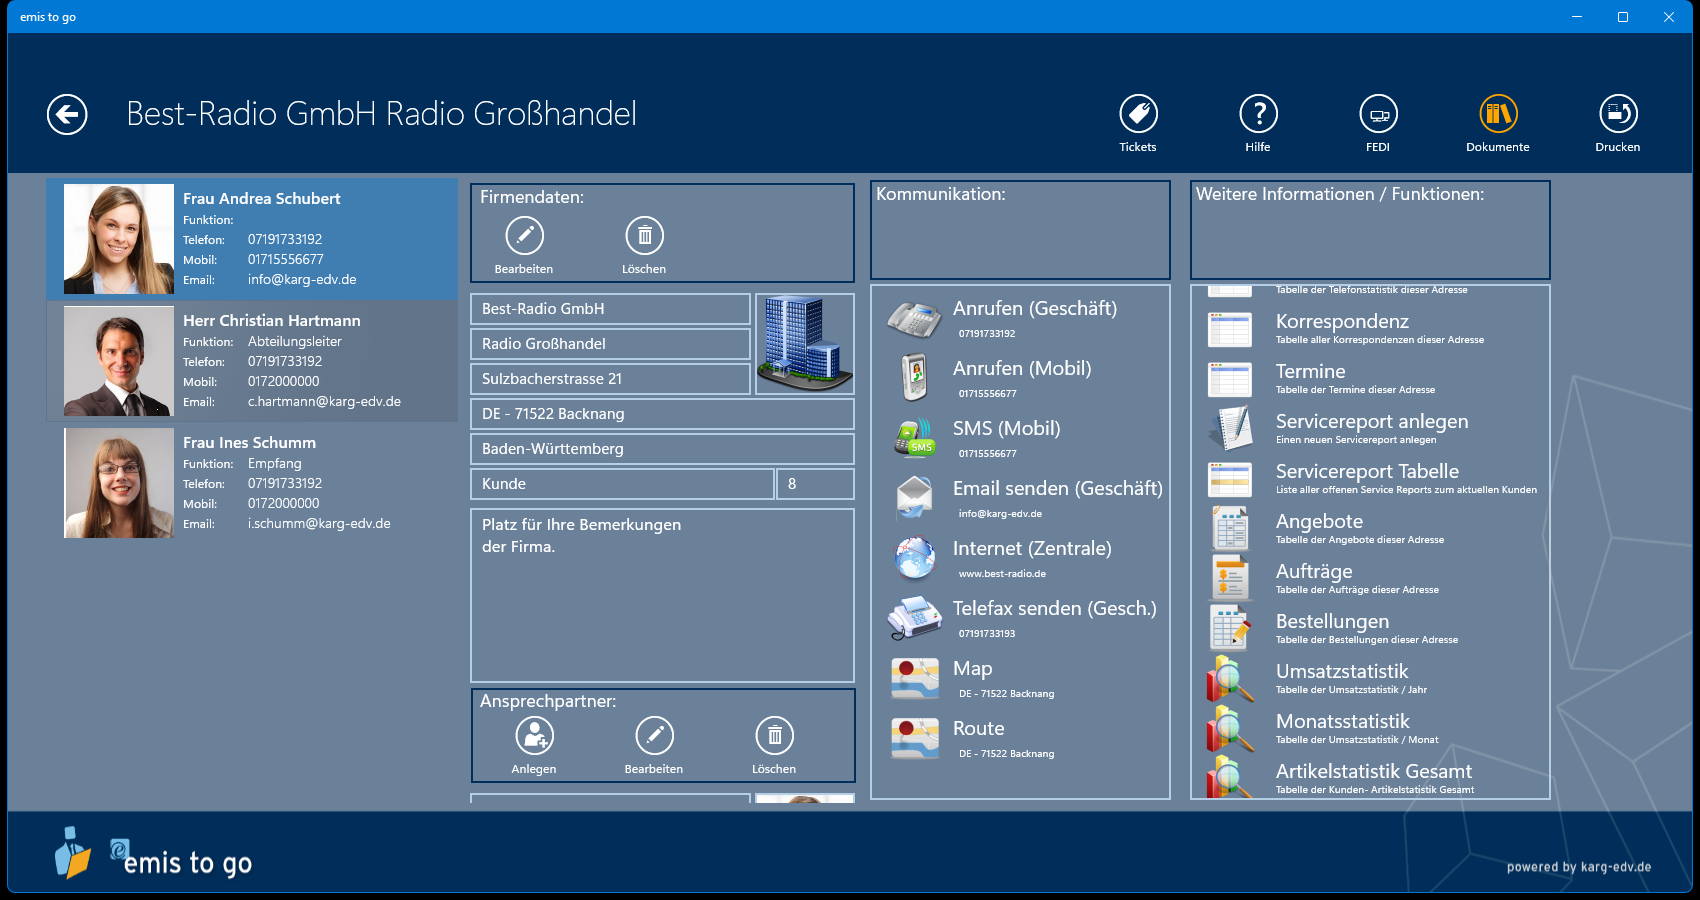The image size is (1700, 900).
Task: Click the company remarks text area
Action: pyautogui.click(x=662, y=595)
